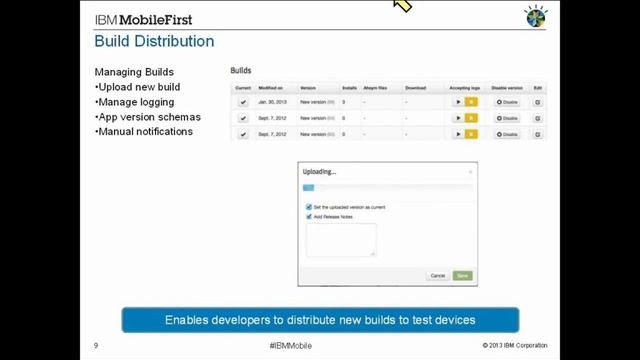Click the 'Build Distribution' slide title
640x360 pixels.
coord(154,41)
